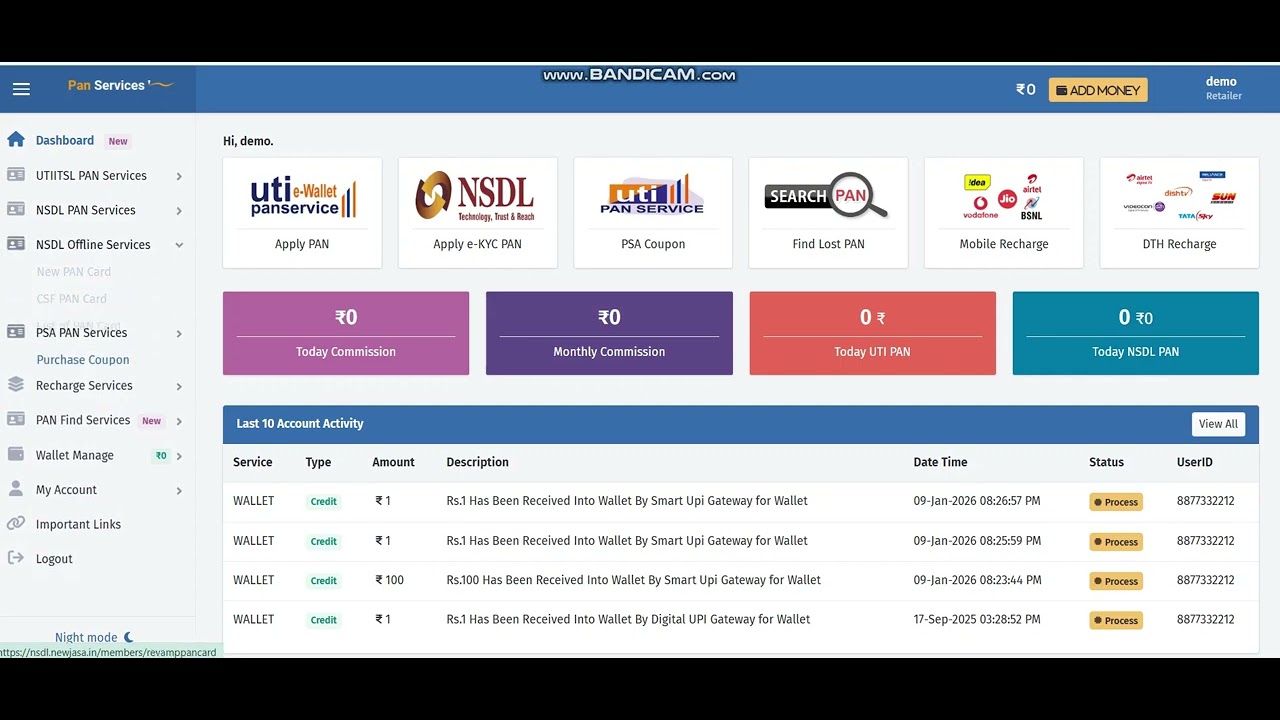
Task: Click the Monthly Commission tile
Action: 609,333
